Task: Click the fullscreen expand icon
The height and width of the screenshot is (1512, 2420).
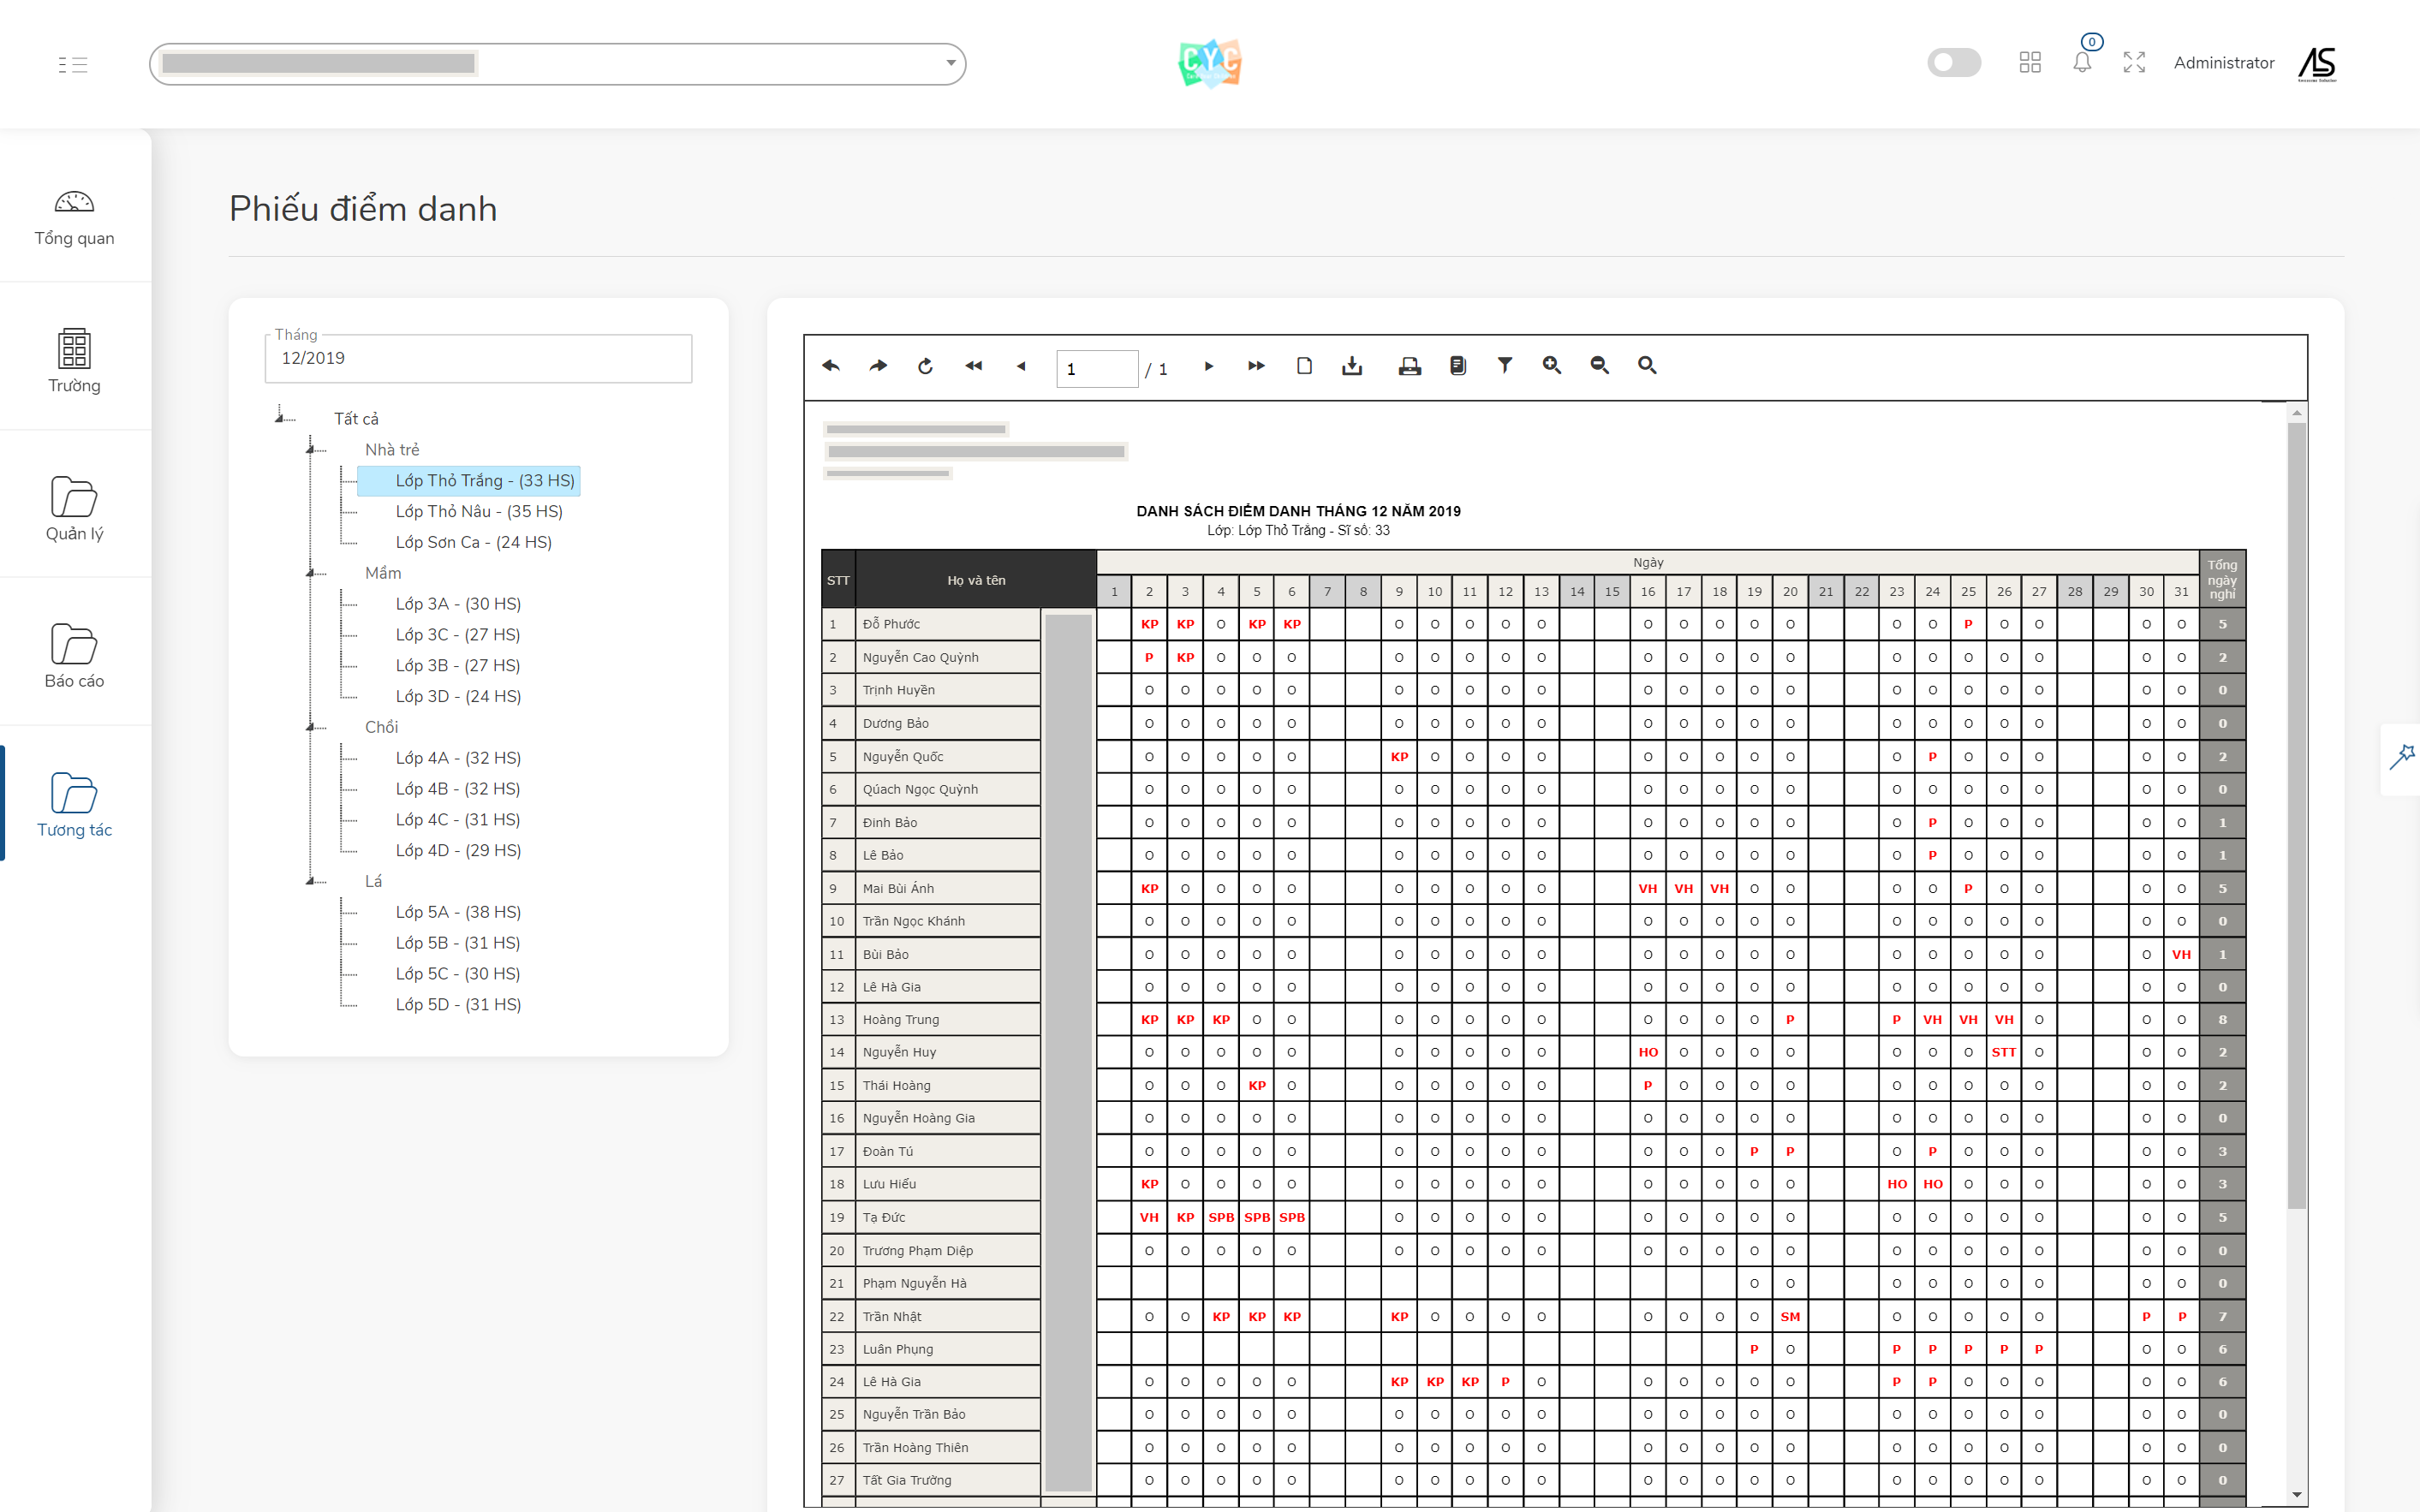Action: click(2134, 63)
